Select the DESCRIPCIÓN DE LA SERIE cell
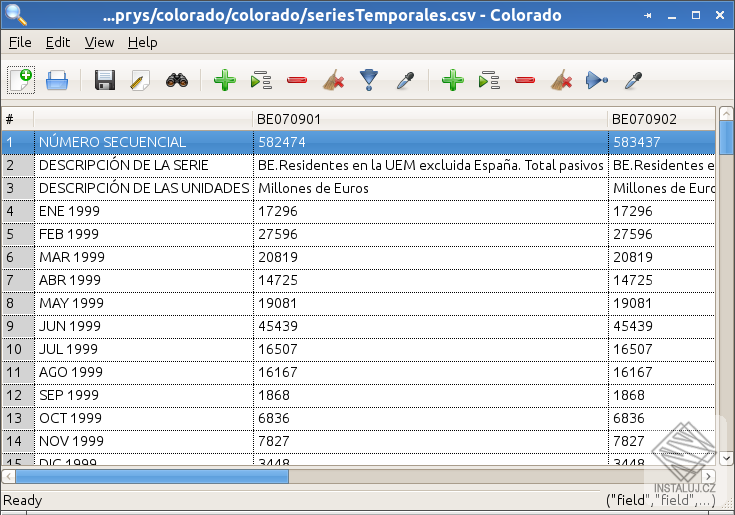The height and width of the screenshot is (515, 735). [x=144, y=165]
